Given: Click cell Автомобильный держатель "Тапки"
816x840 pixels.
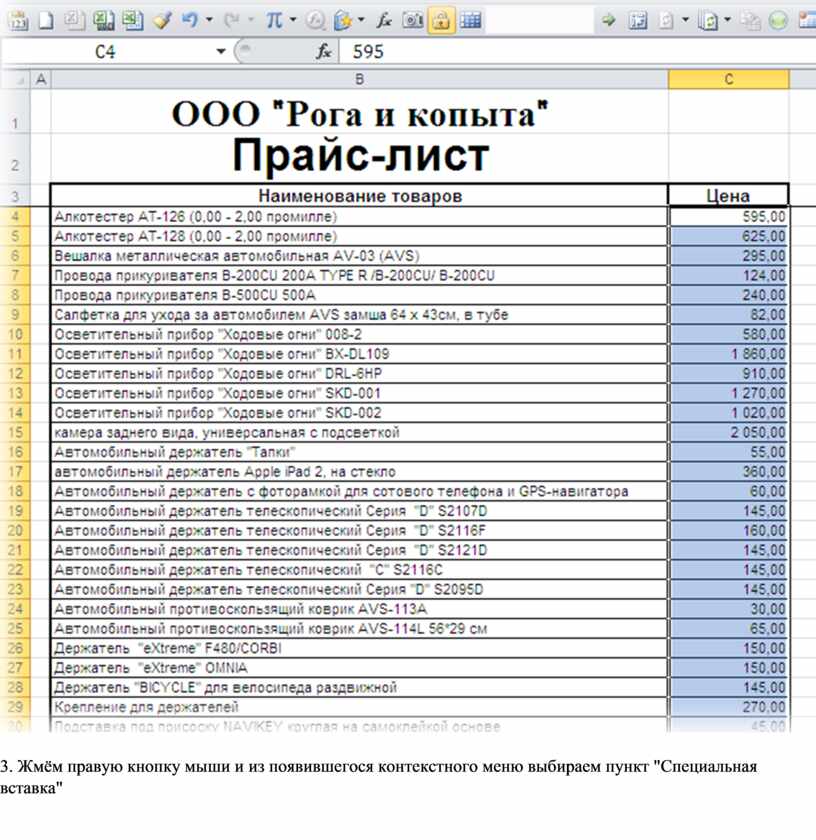Looking at the screenshot, I should pos(360,452).
